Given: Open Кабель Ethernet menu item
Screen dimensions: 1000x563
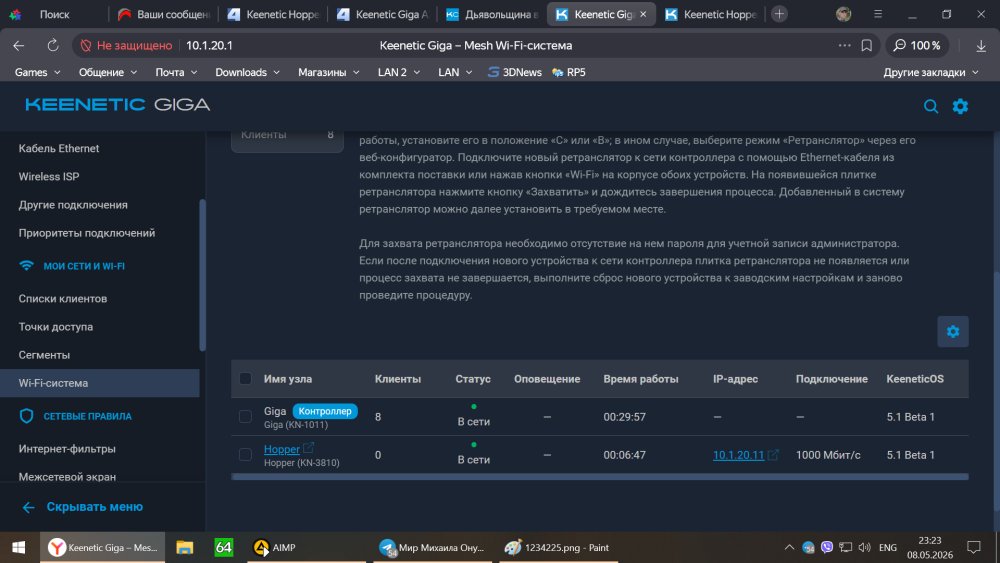Looking at the screenshot, I should coord(99,149).
